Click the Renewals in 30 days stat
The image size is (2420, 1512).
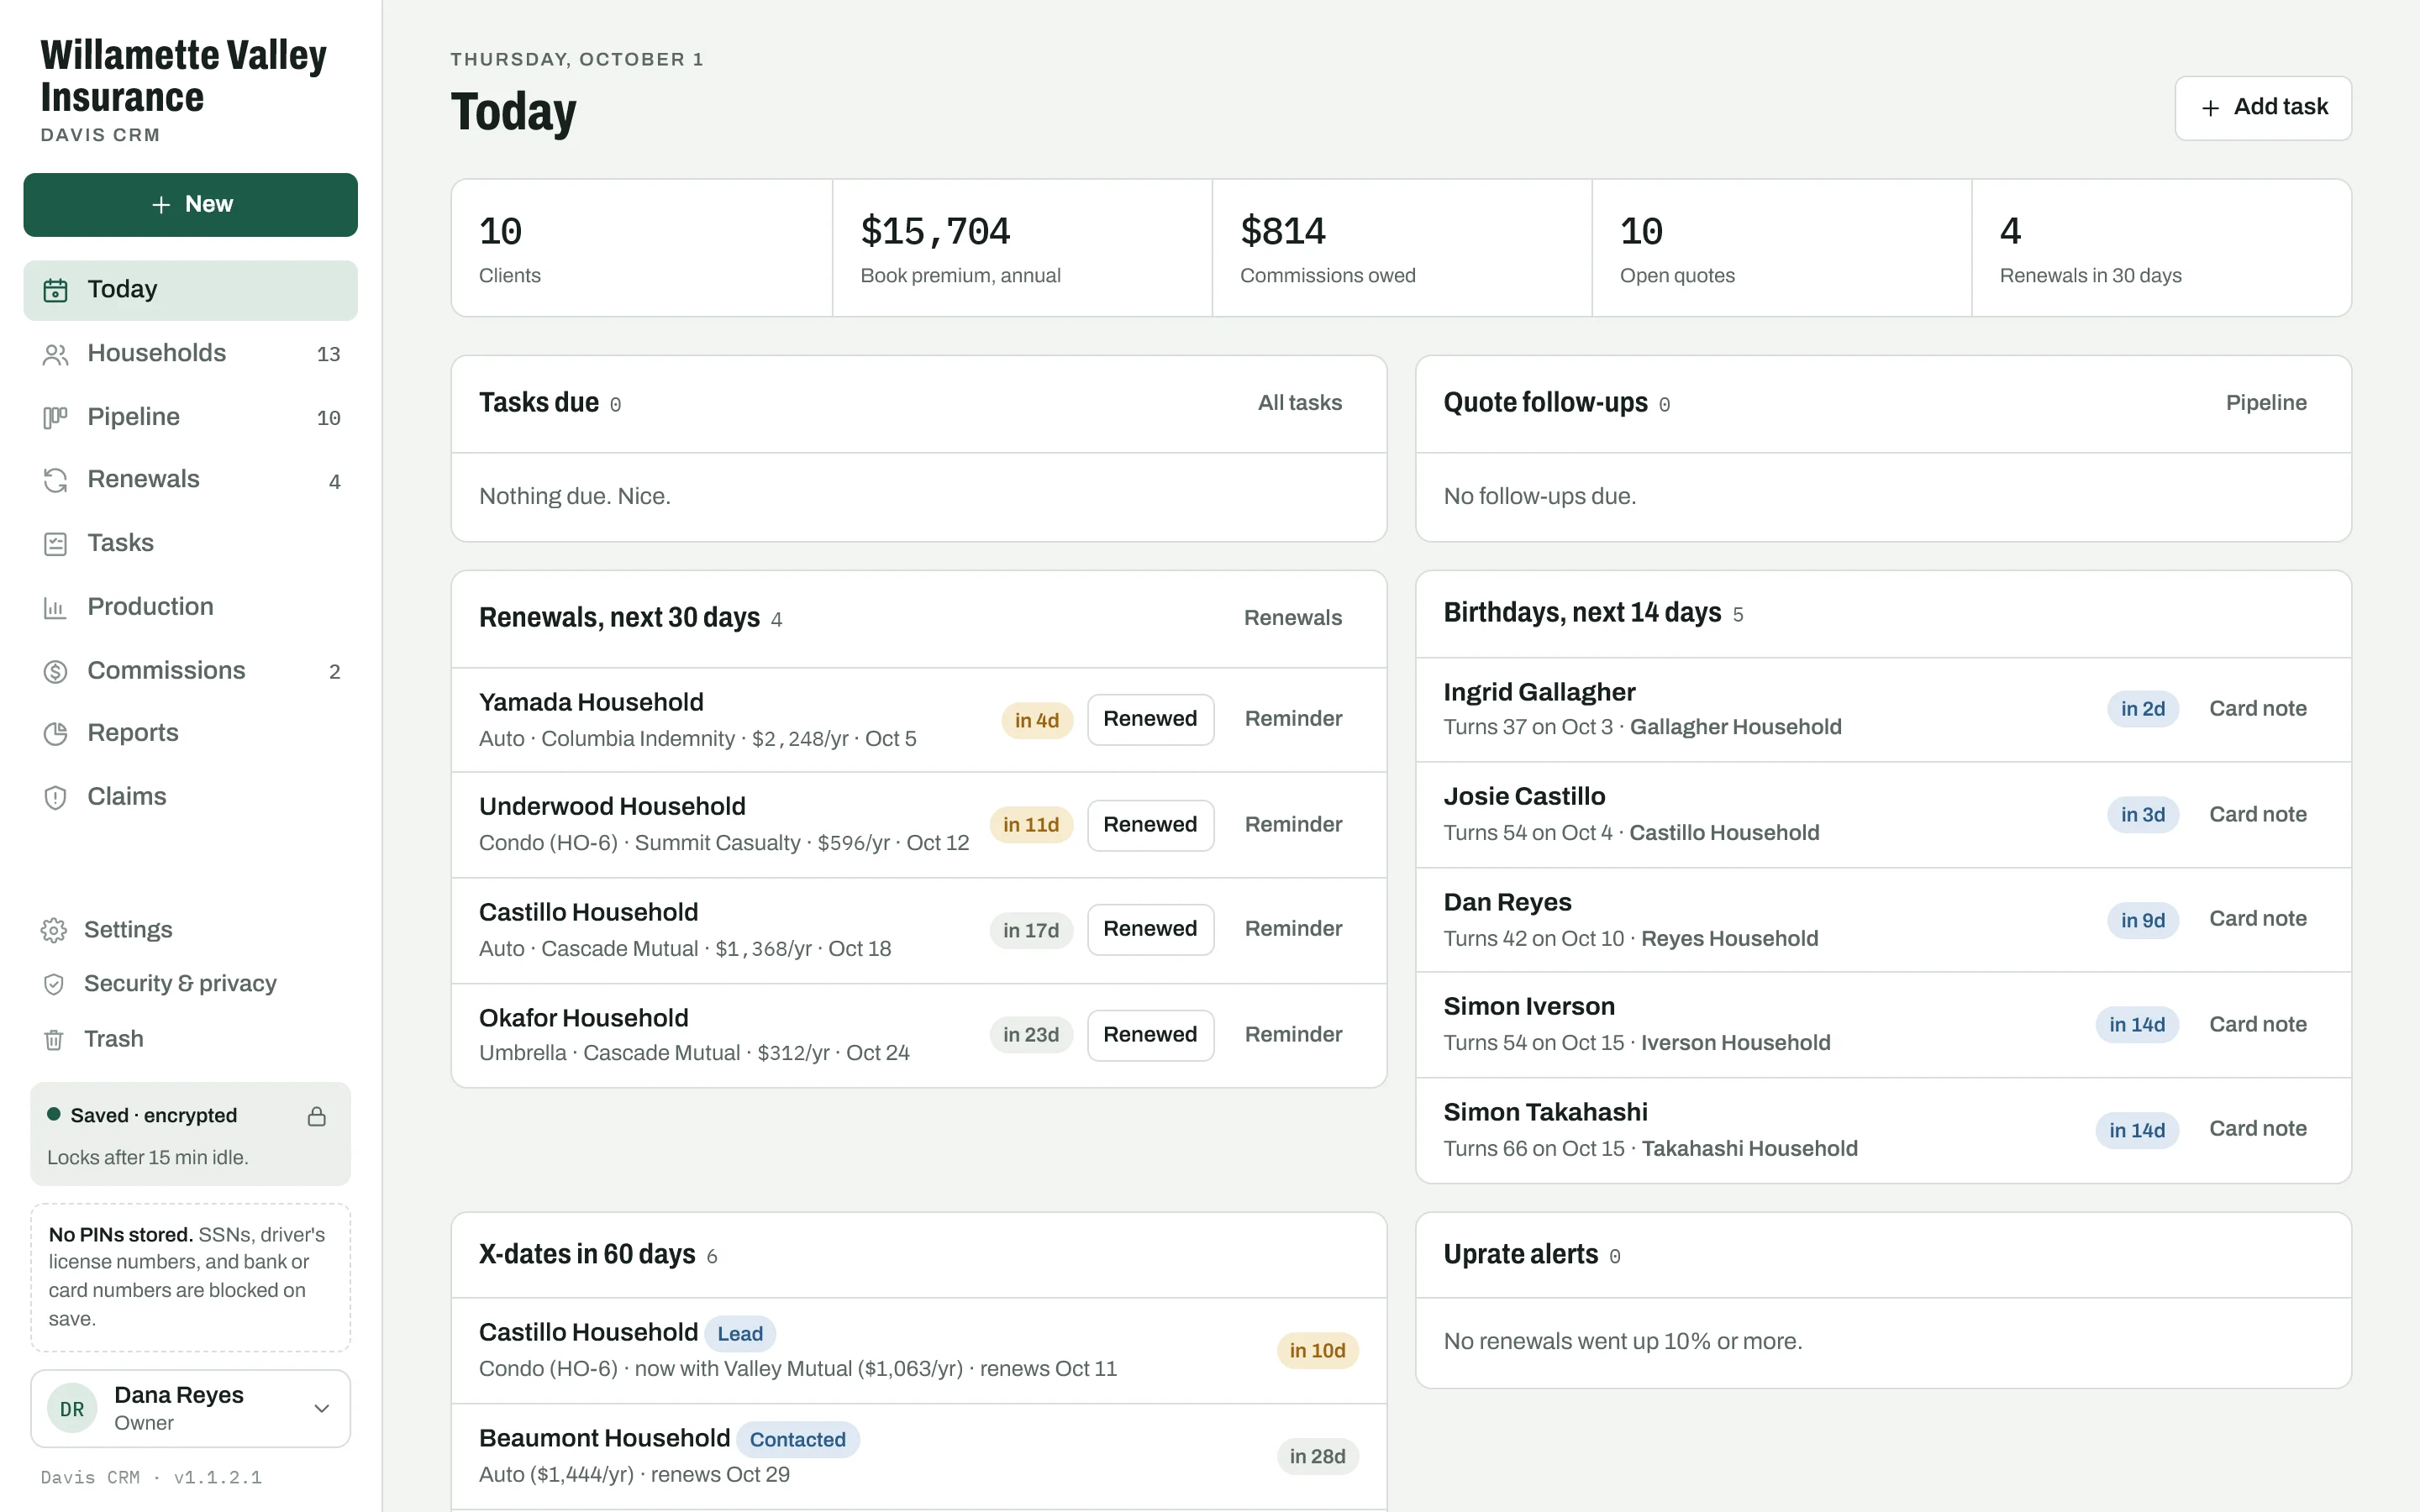point(2161,248)
